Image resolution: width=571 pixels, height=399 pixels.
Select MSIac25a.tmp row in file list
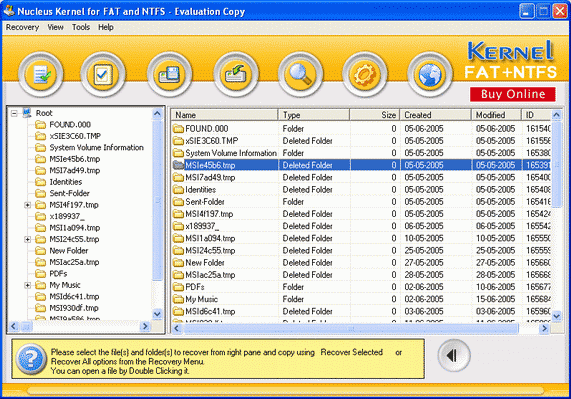[x=361, y=275]
